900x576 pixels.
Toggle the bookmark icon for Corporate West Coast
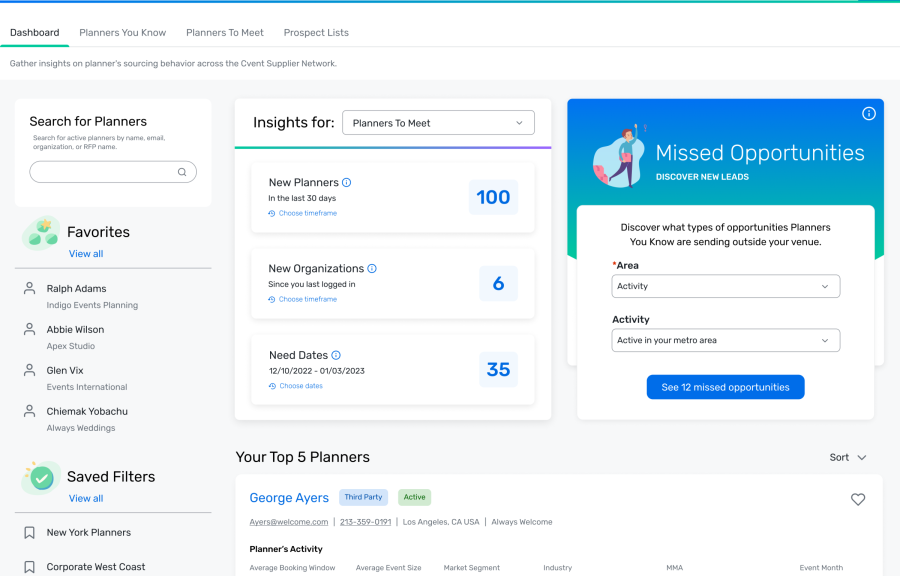[x=31, y=565]
